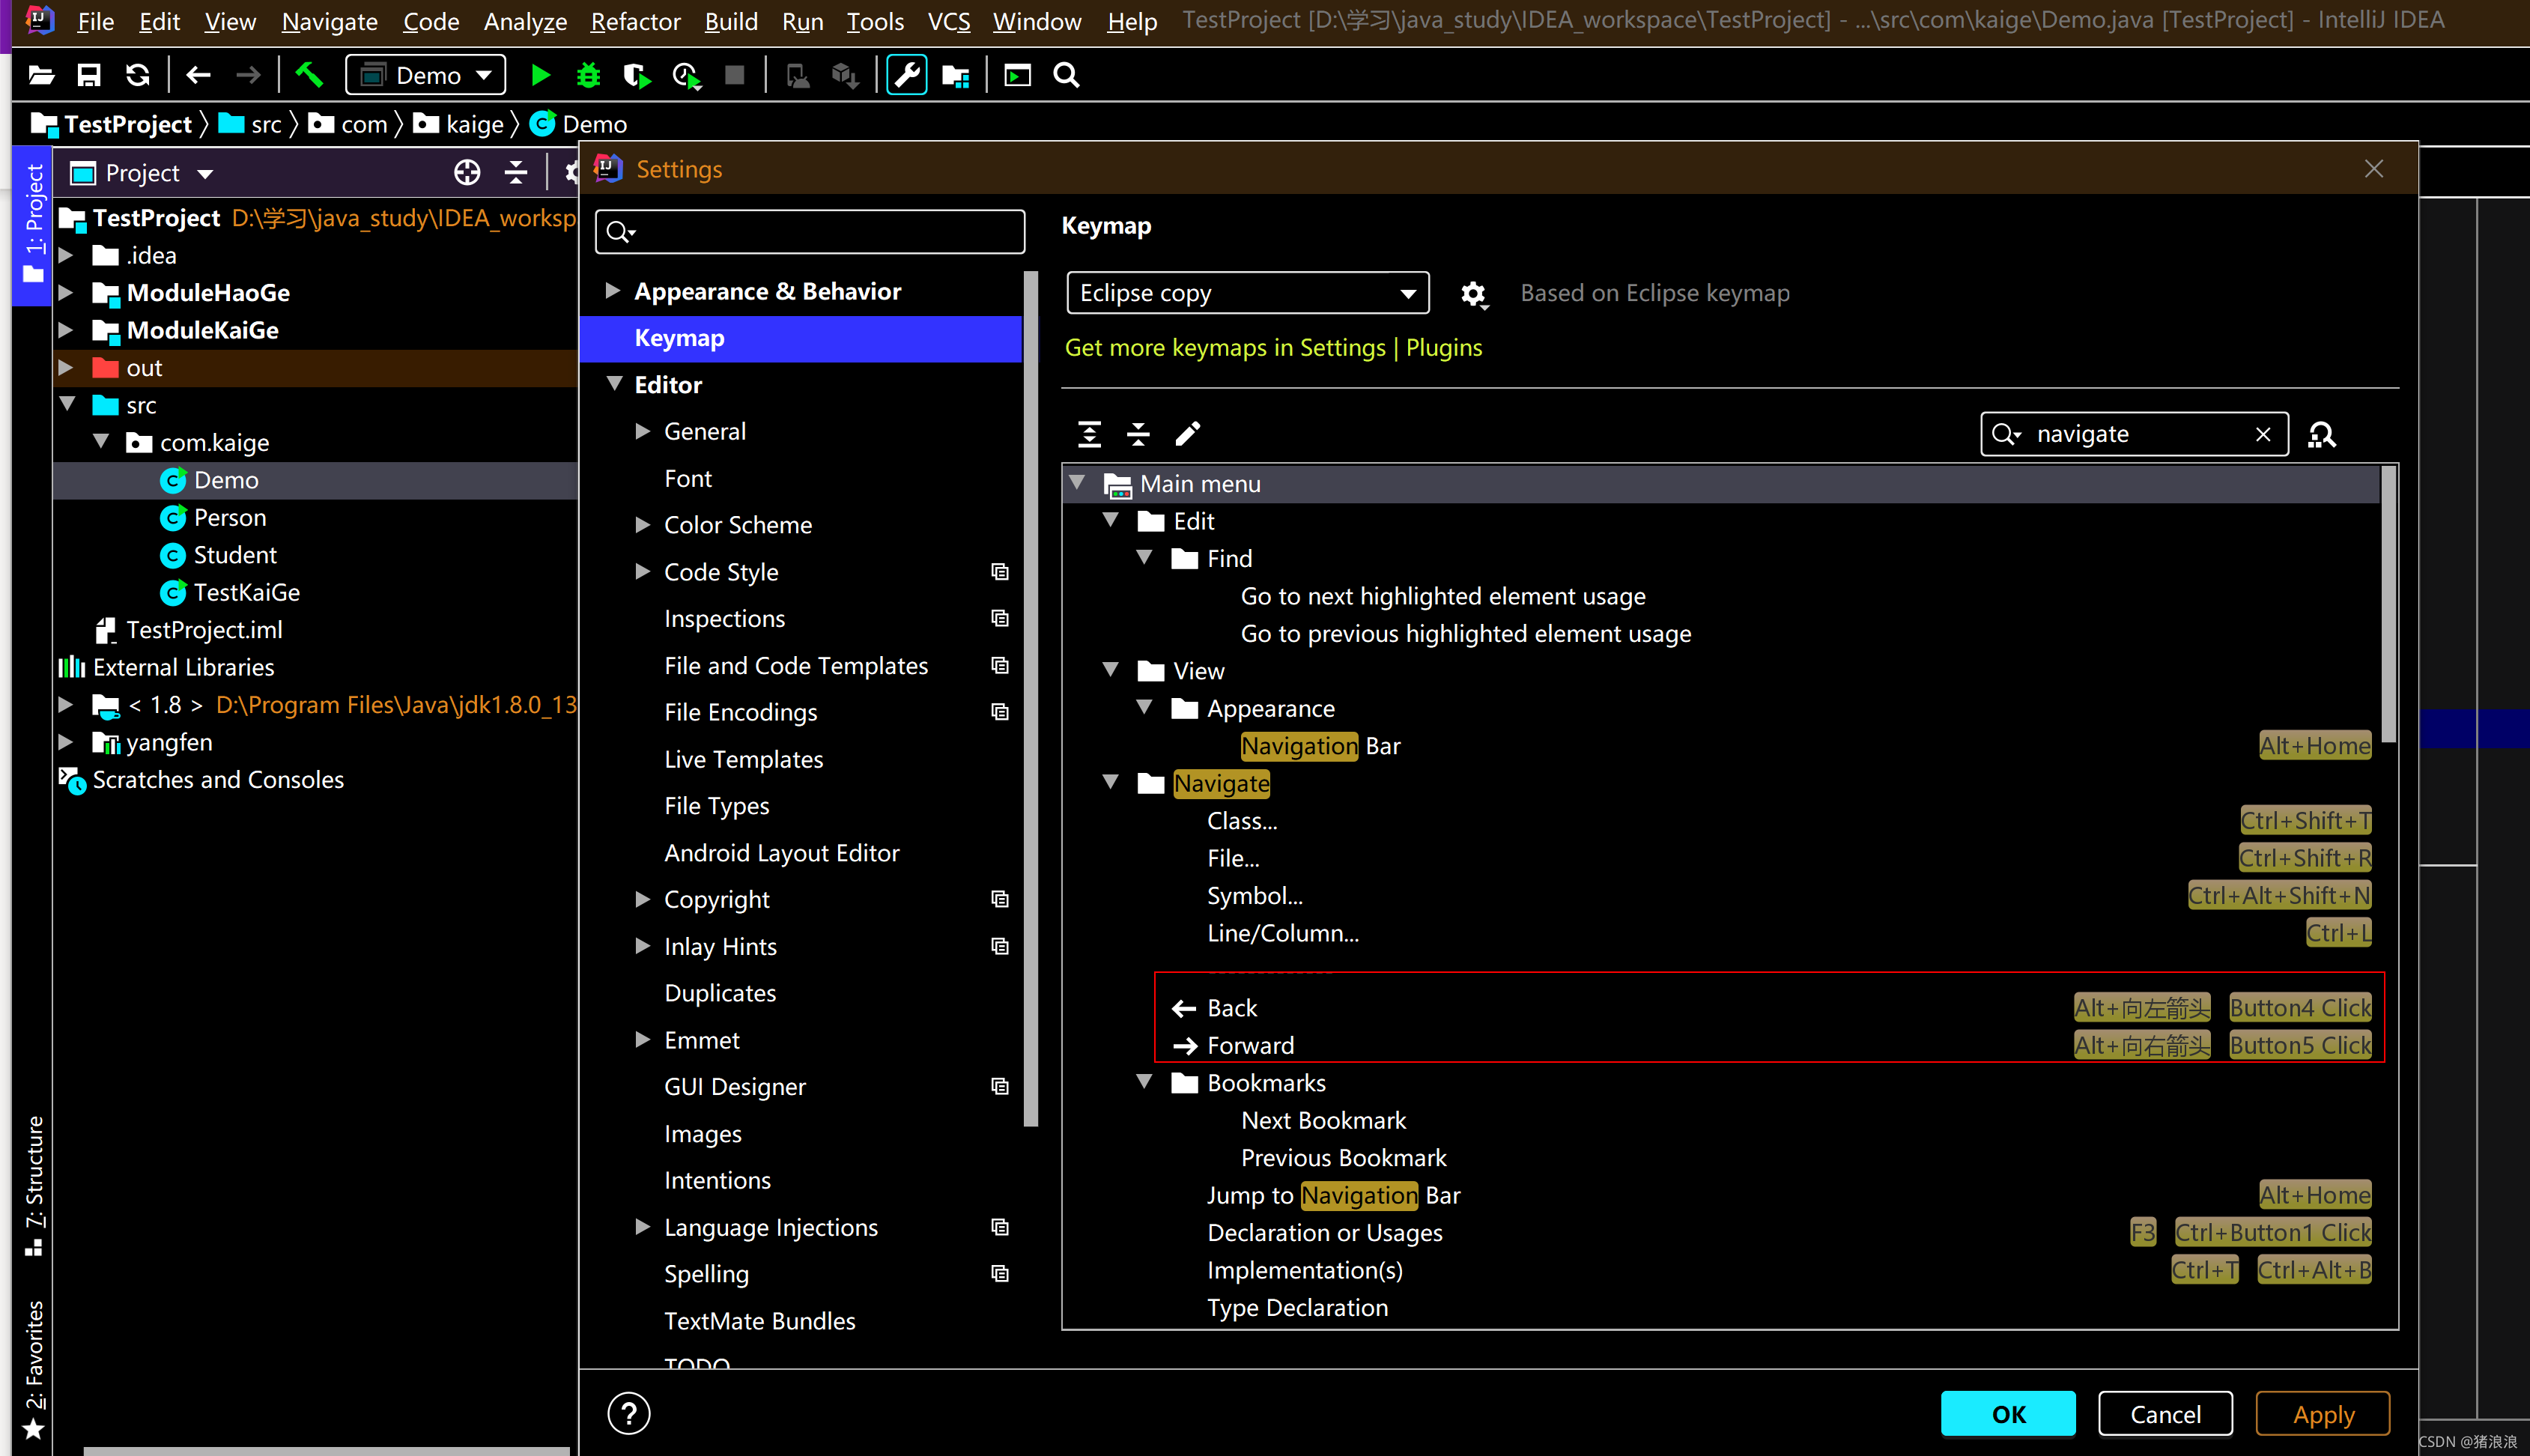Viewport: 2530px width, 1456px height.
Task: Open the Structure tool window tab
Action: coord(34,1185)
